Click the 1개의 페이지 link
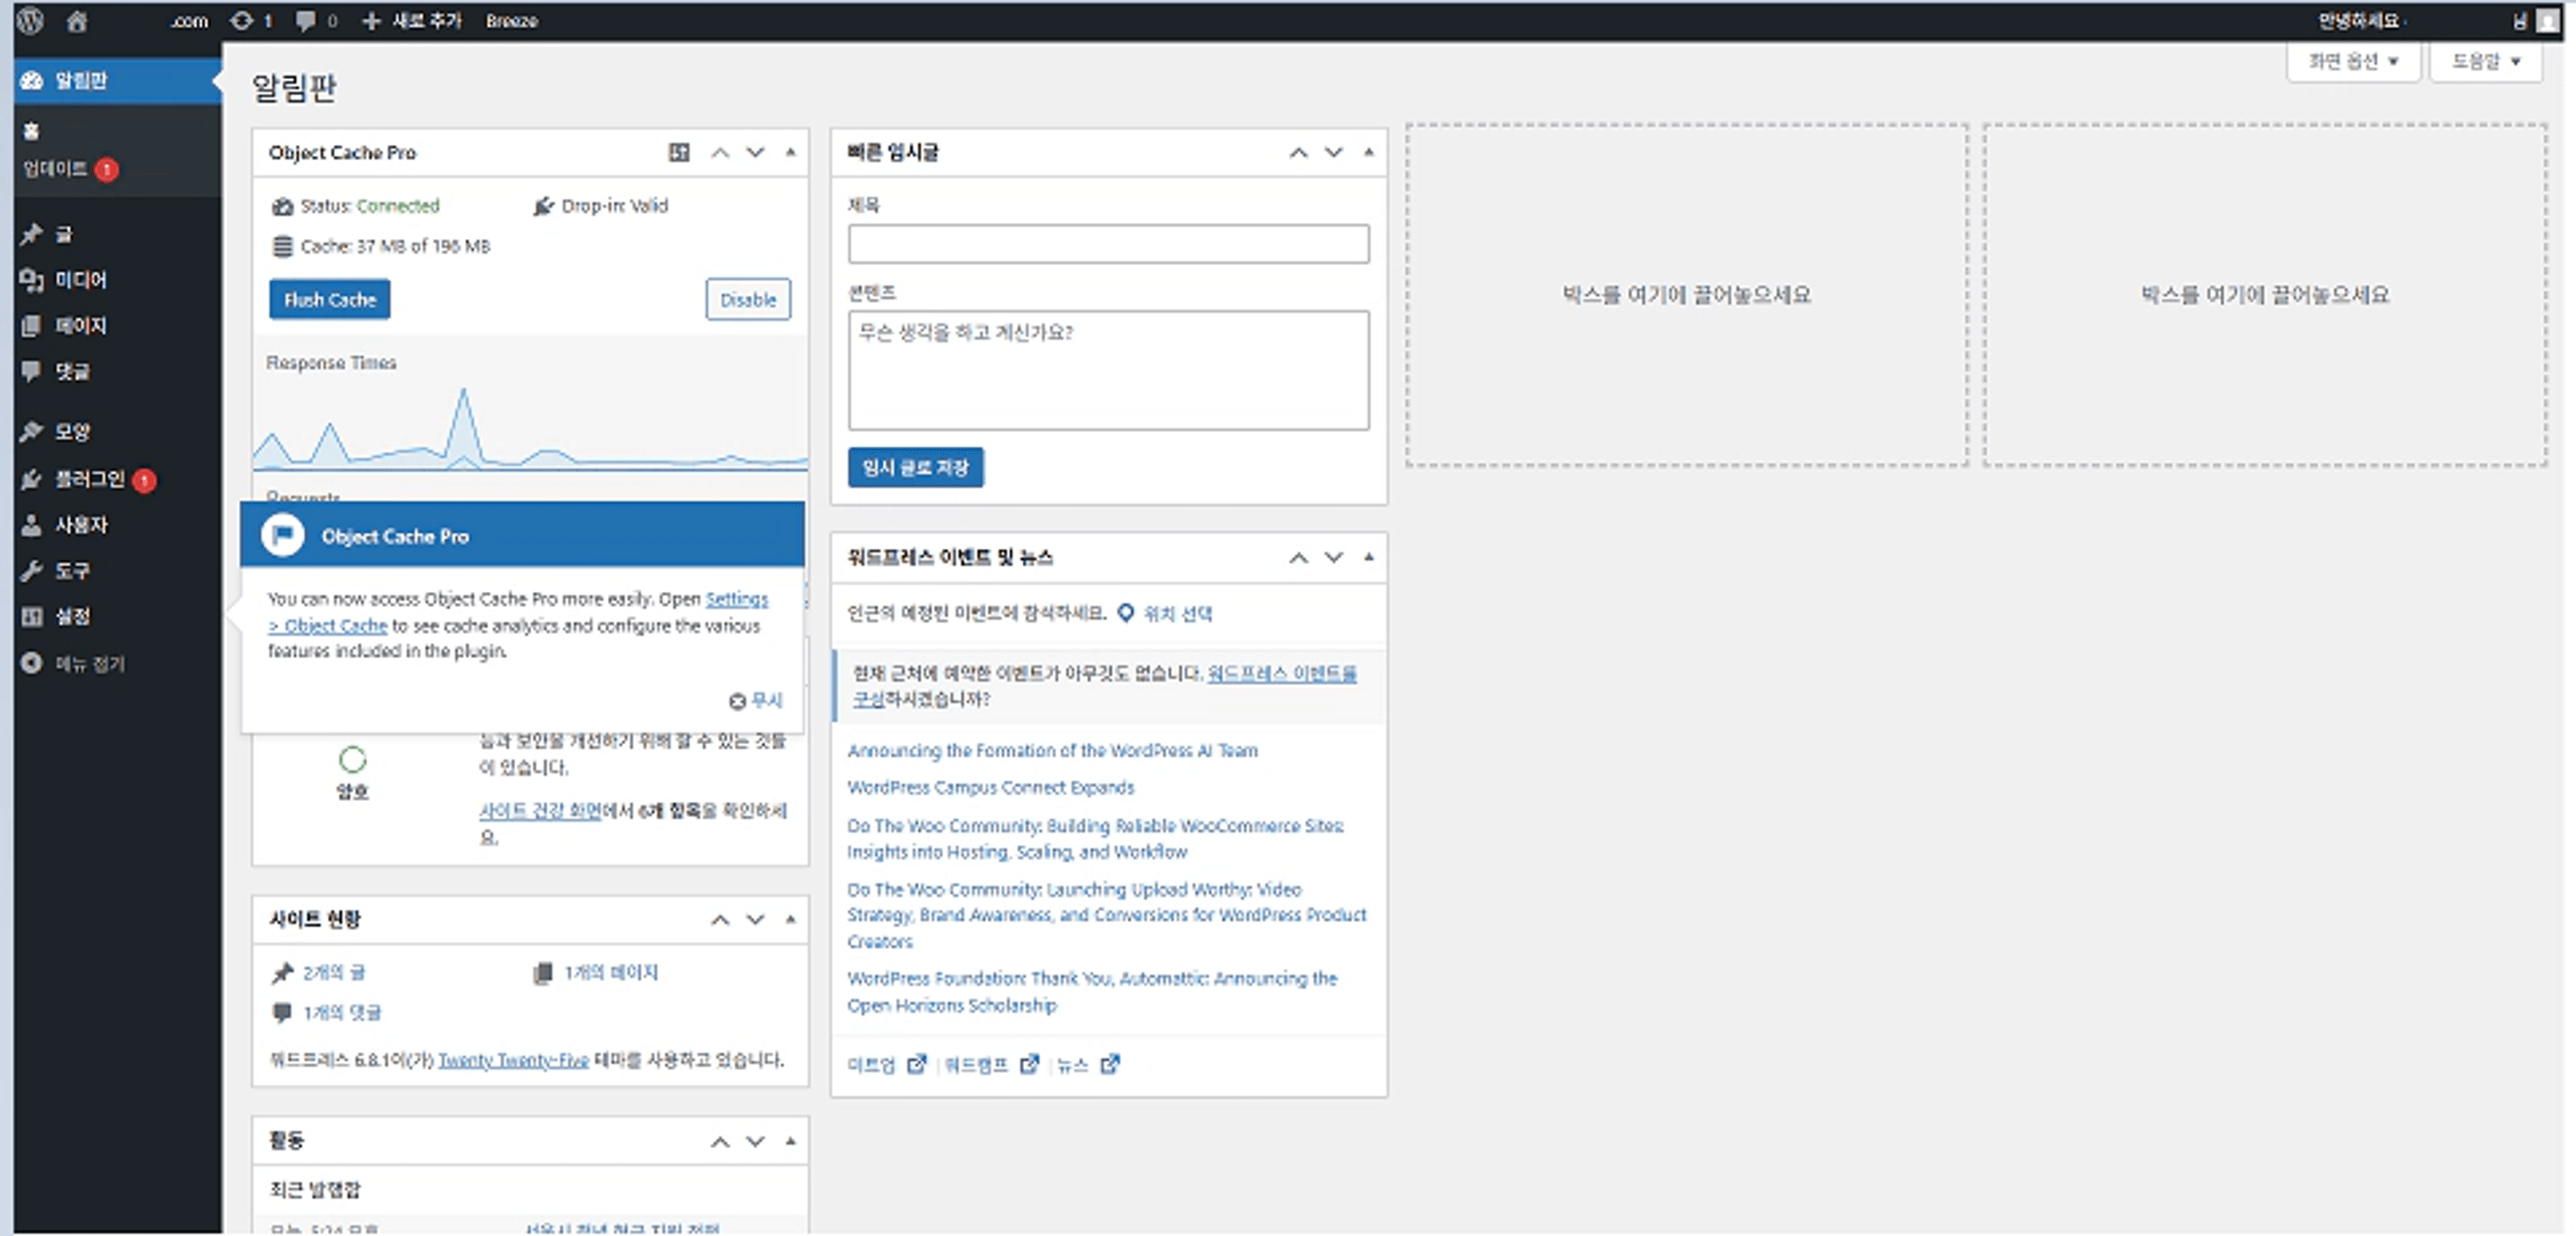This screenshot has width=2576, height=1236. (x=611, y=972)
